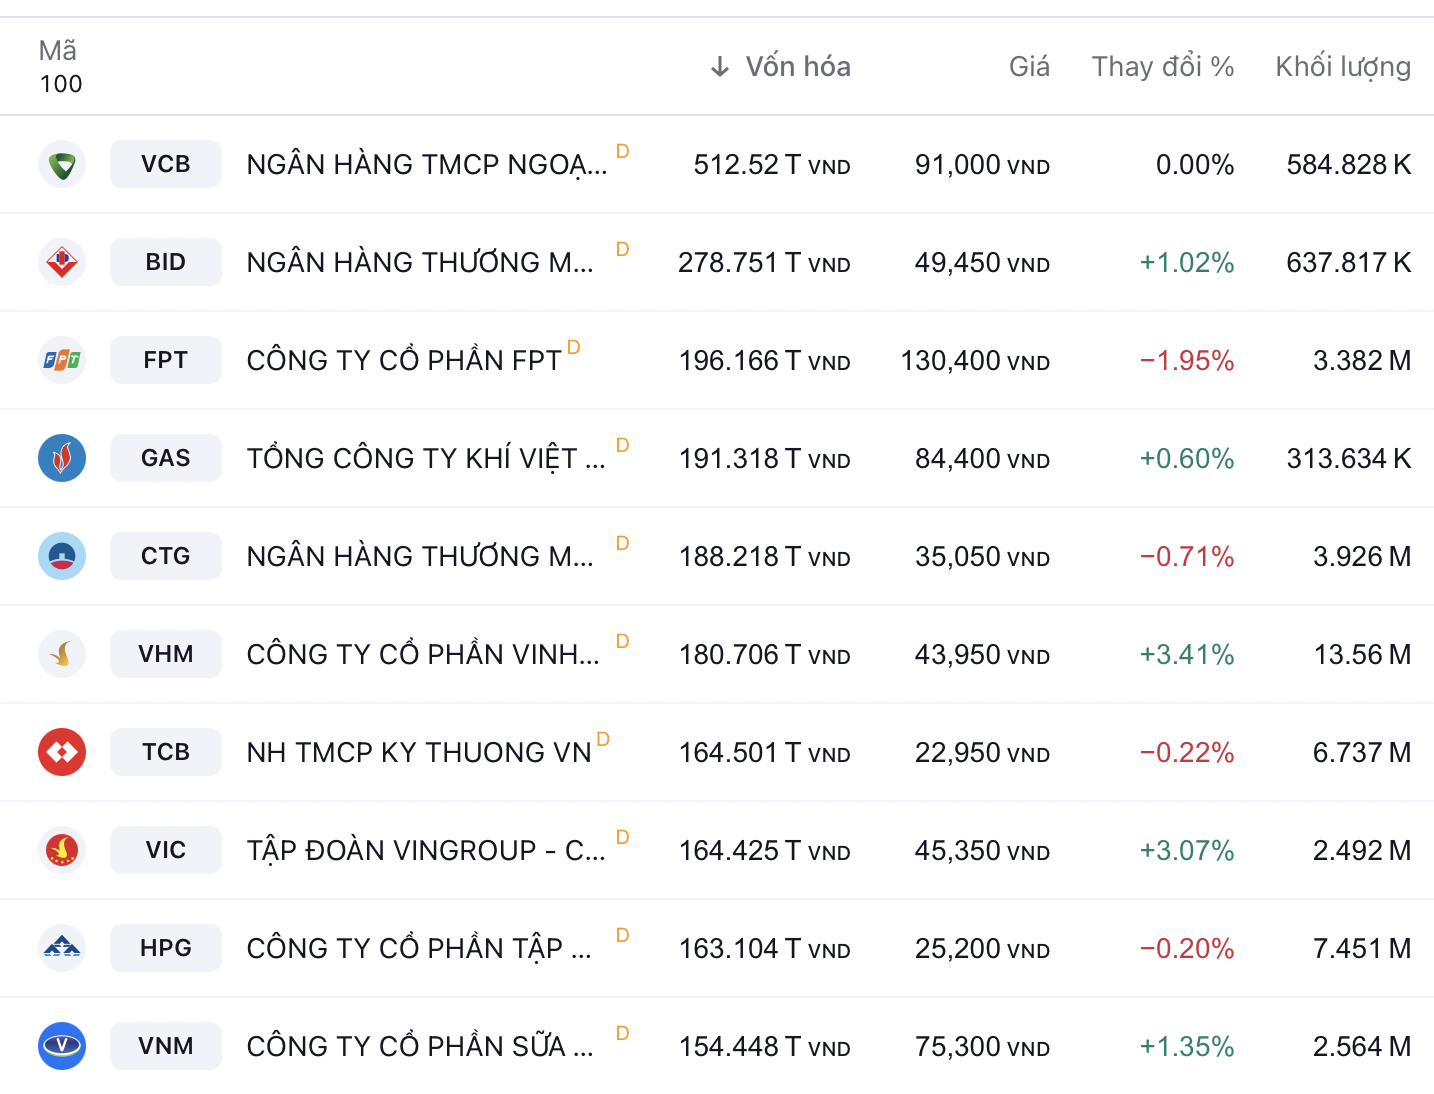This screenshot has height=1094, width=1434.
Task: Click the Vinamilk VNM logo icon
Action: [62, 1046]
